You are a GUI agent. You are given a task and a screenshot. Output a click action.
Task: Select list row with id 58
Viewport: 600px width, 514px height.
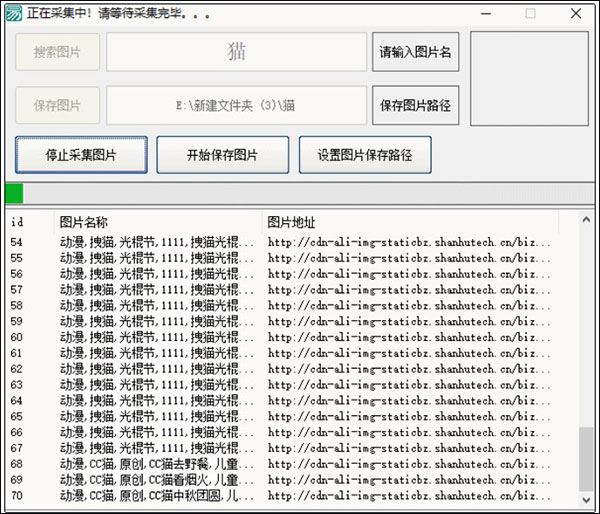282,305
